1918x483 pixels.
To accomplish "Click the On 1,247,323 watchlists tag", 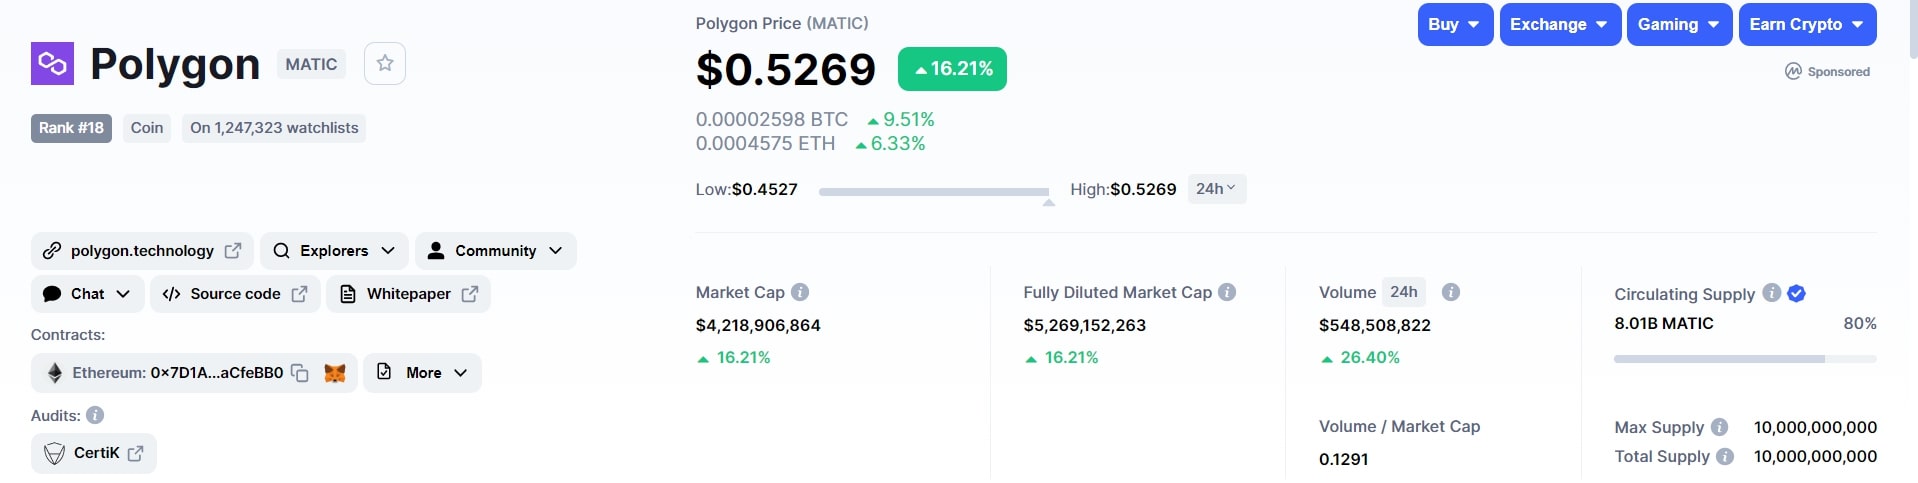I will click(x=274, y=128).
